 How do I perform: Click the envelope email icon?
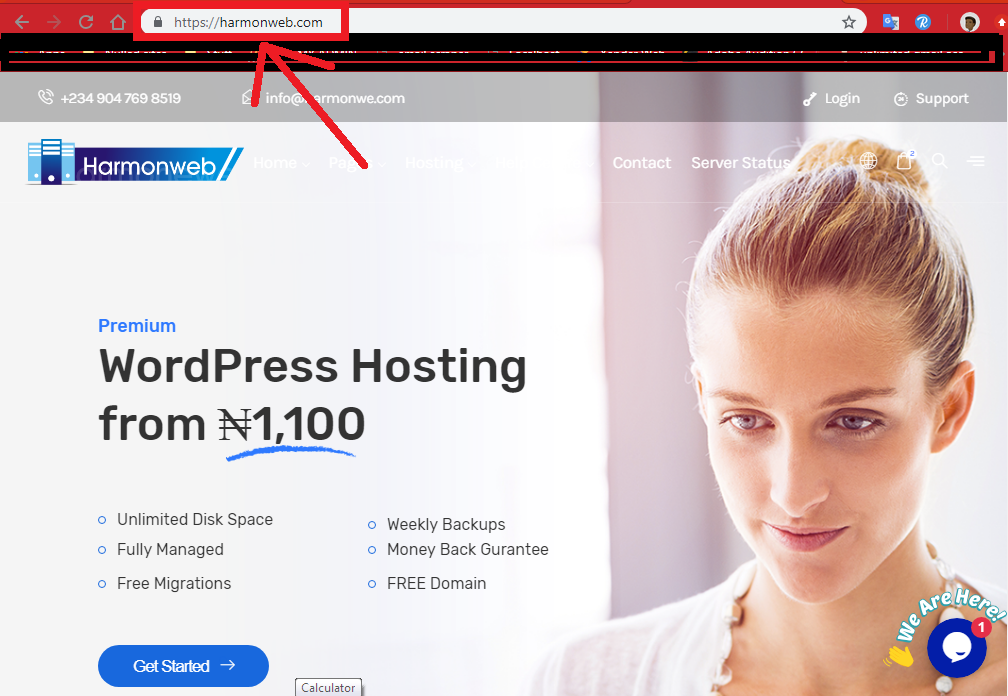coord(248,97)
